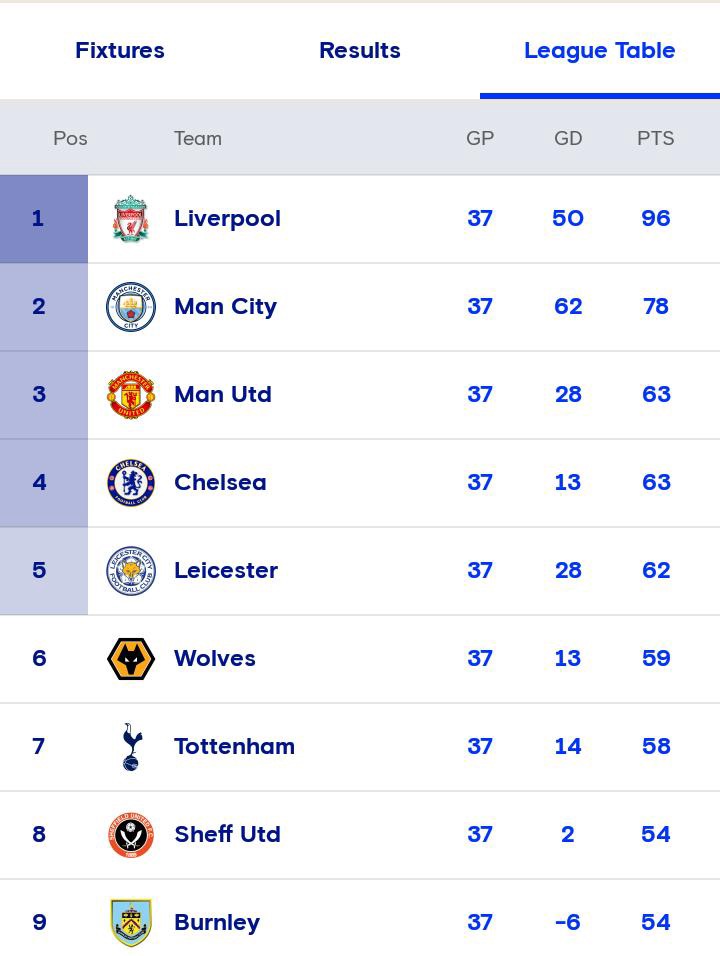Open the Tottenham team link
This screenshot has height=956, width=720.
[x=234, y=747]
